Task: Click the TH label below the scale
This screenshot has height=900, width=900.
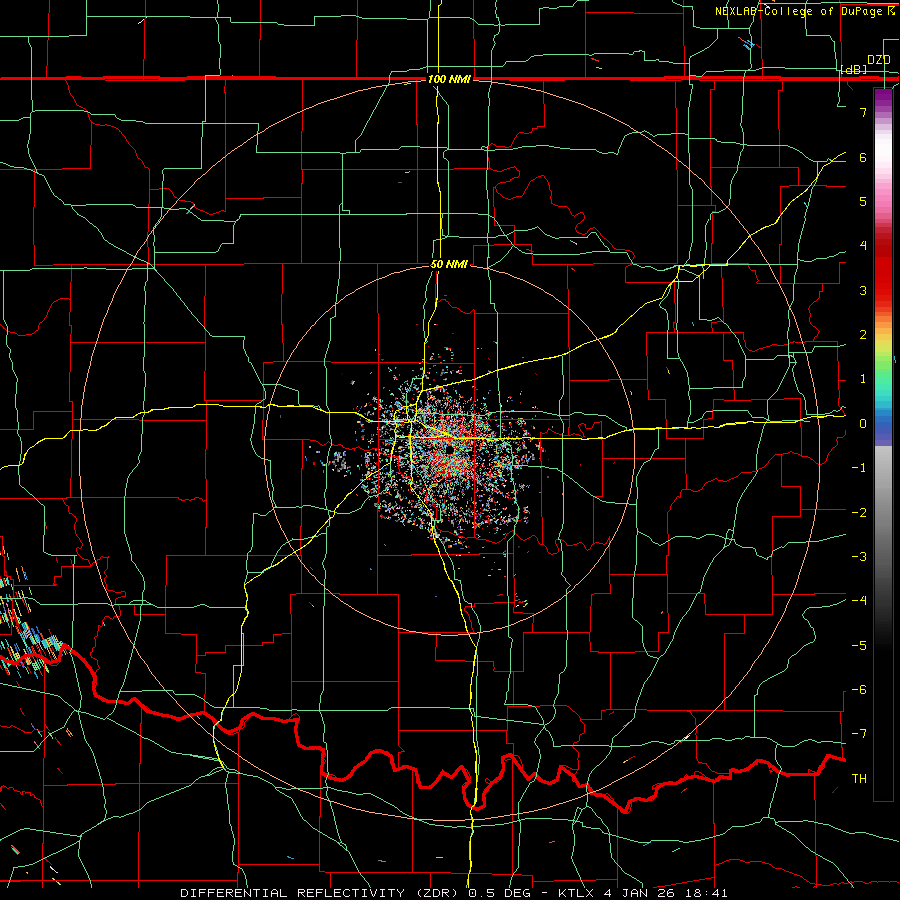Action: (x=859, y=779)
